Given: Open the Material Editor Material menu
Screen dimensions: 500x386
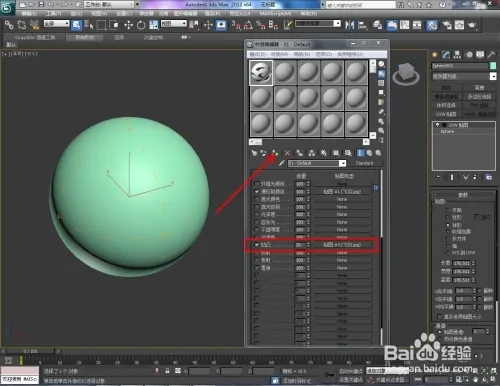Looking at the screenshot, I should 279,54.
